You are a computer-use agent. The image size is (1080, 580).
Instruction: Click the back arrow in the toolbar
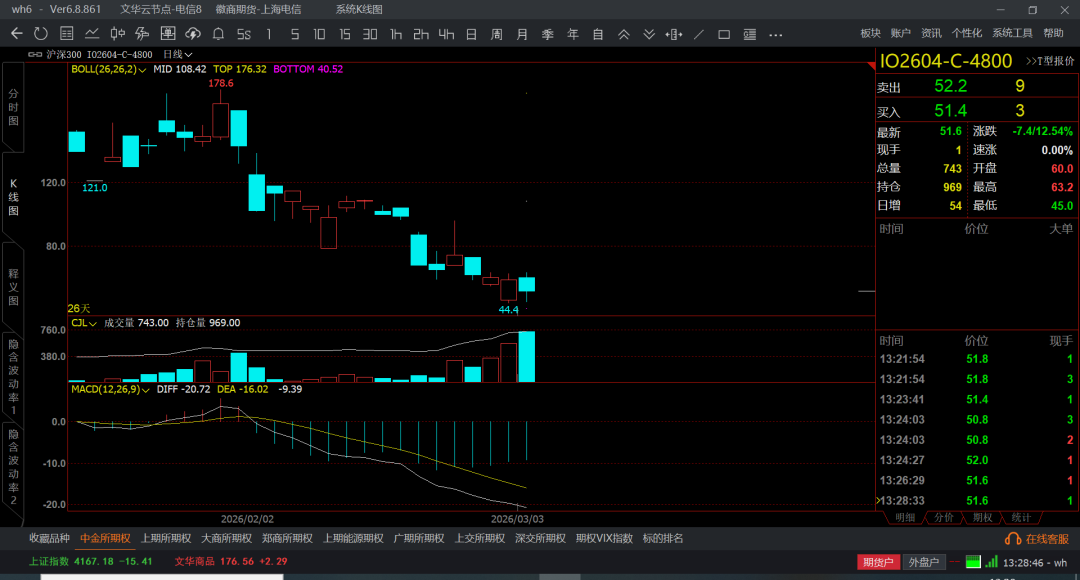tap(16, 34)
